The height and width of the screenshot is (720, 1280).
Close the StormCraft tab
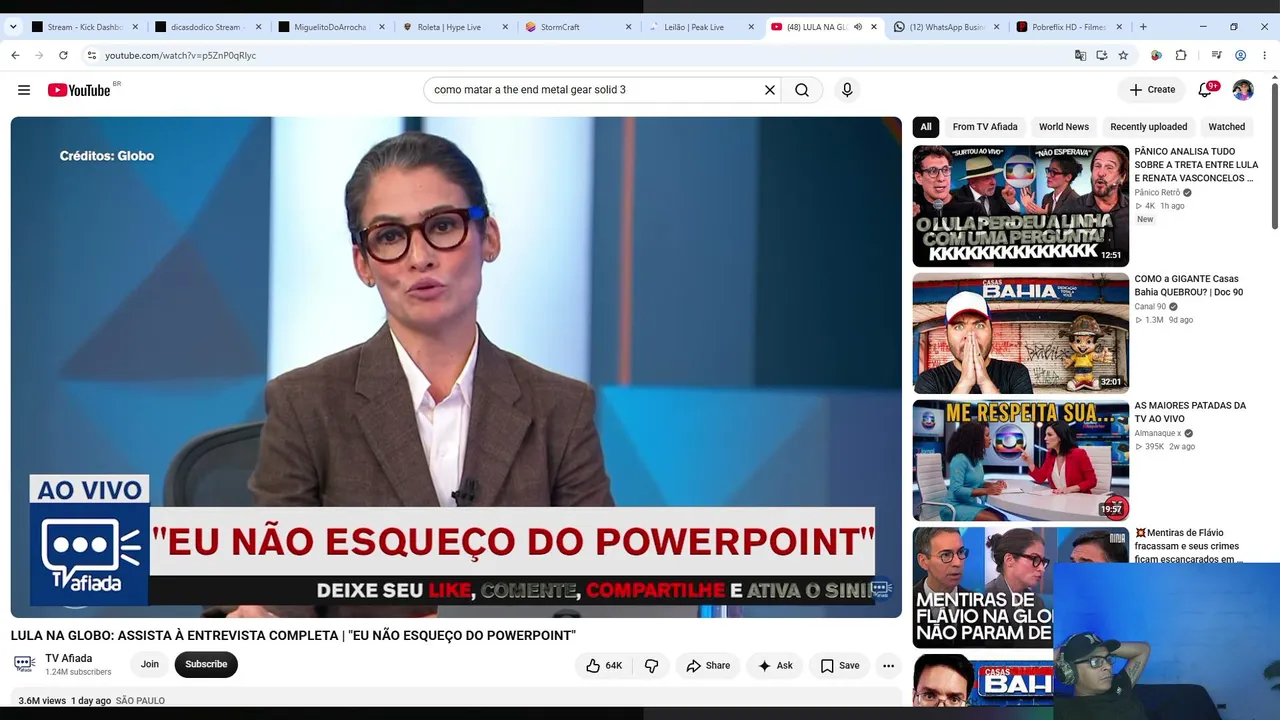click(628, 27)
